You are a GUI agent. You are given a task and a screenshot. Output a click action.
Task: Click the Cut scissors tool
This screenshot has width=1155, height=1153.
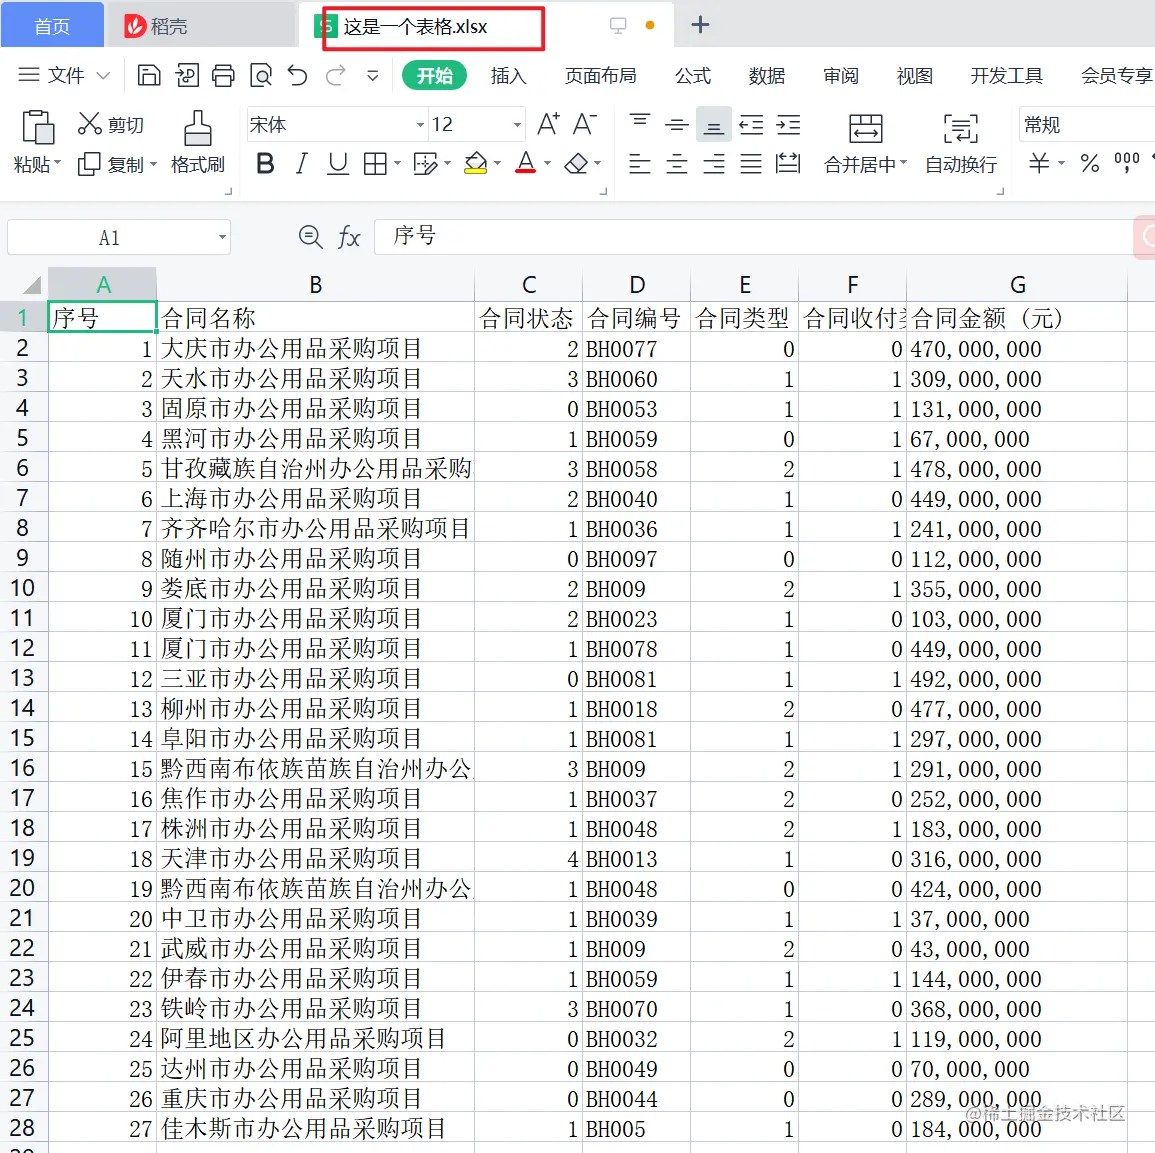pos(90,124)
